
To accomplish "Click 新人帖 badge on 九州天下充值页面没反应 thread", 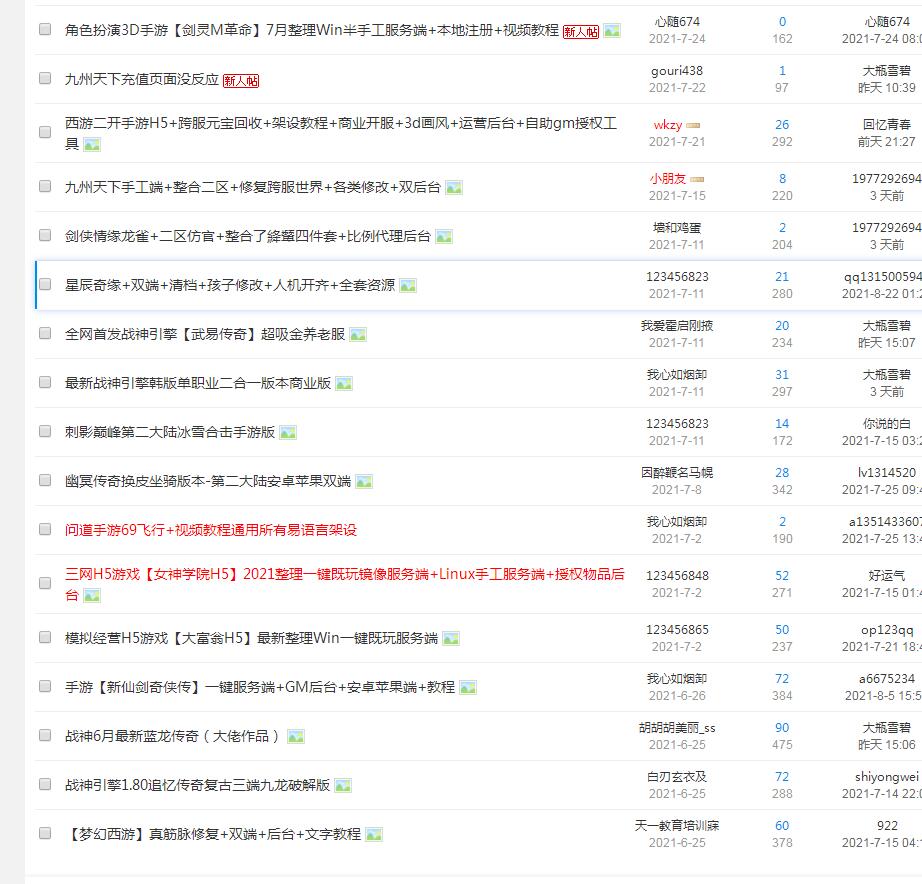I will [241, 81].
